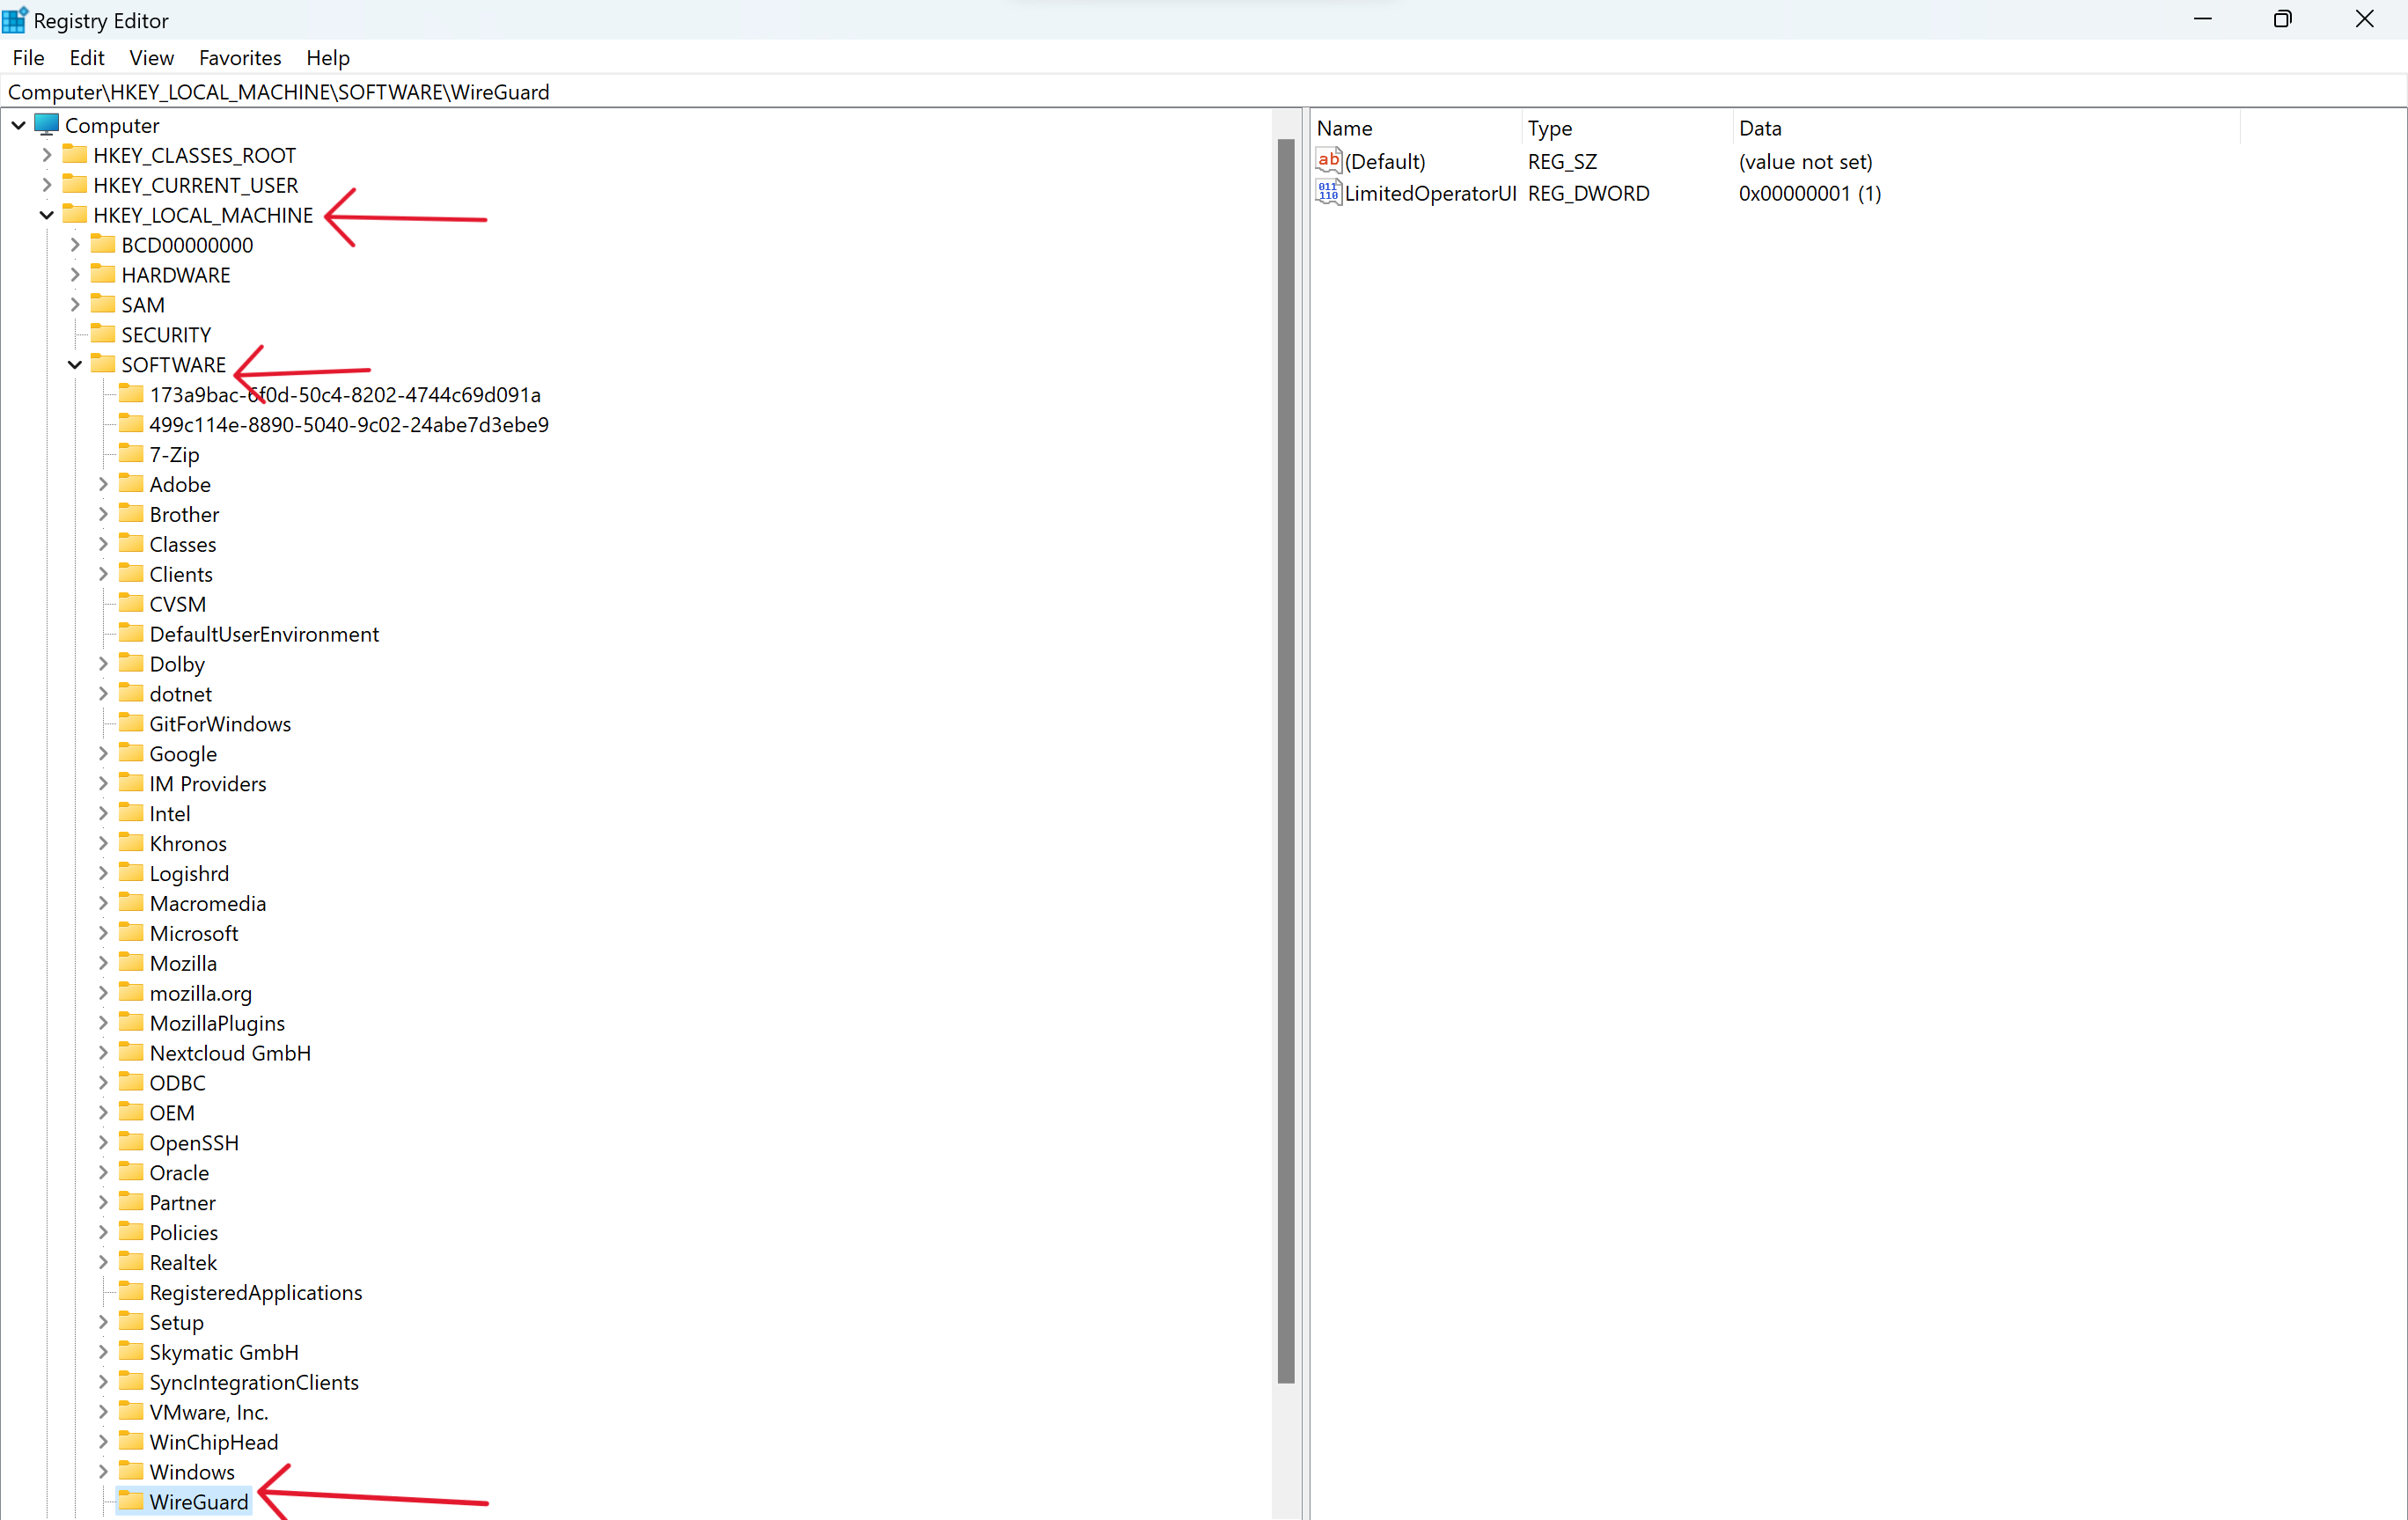The width and height of the screenshot is (2408, 1520).
Task: Click the Registry Editor app icon in title bar
Action: coord(15,19)
